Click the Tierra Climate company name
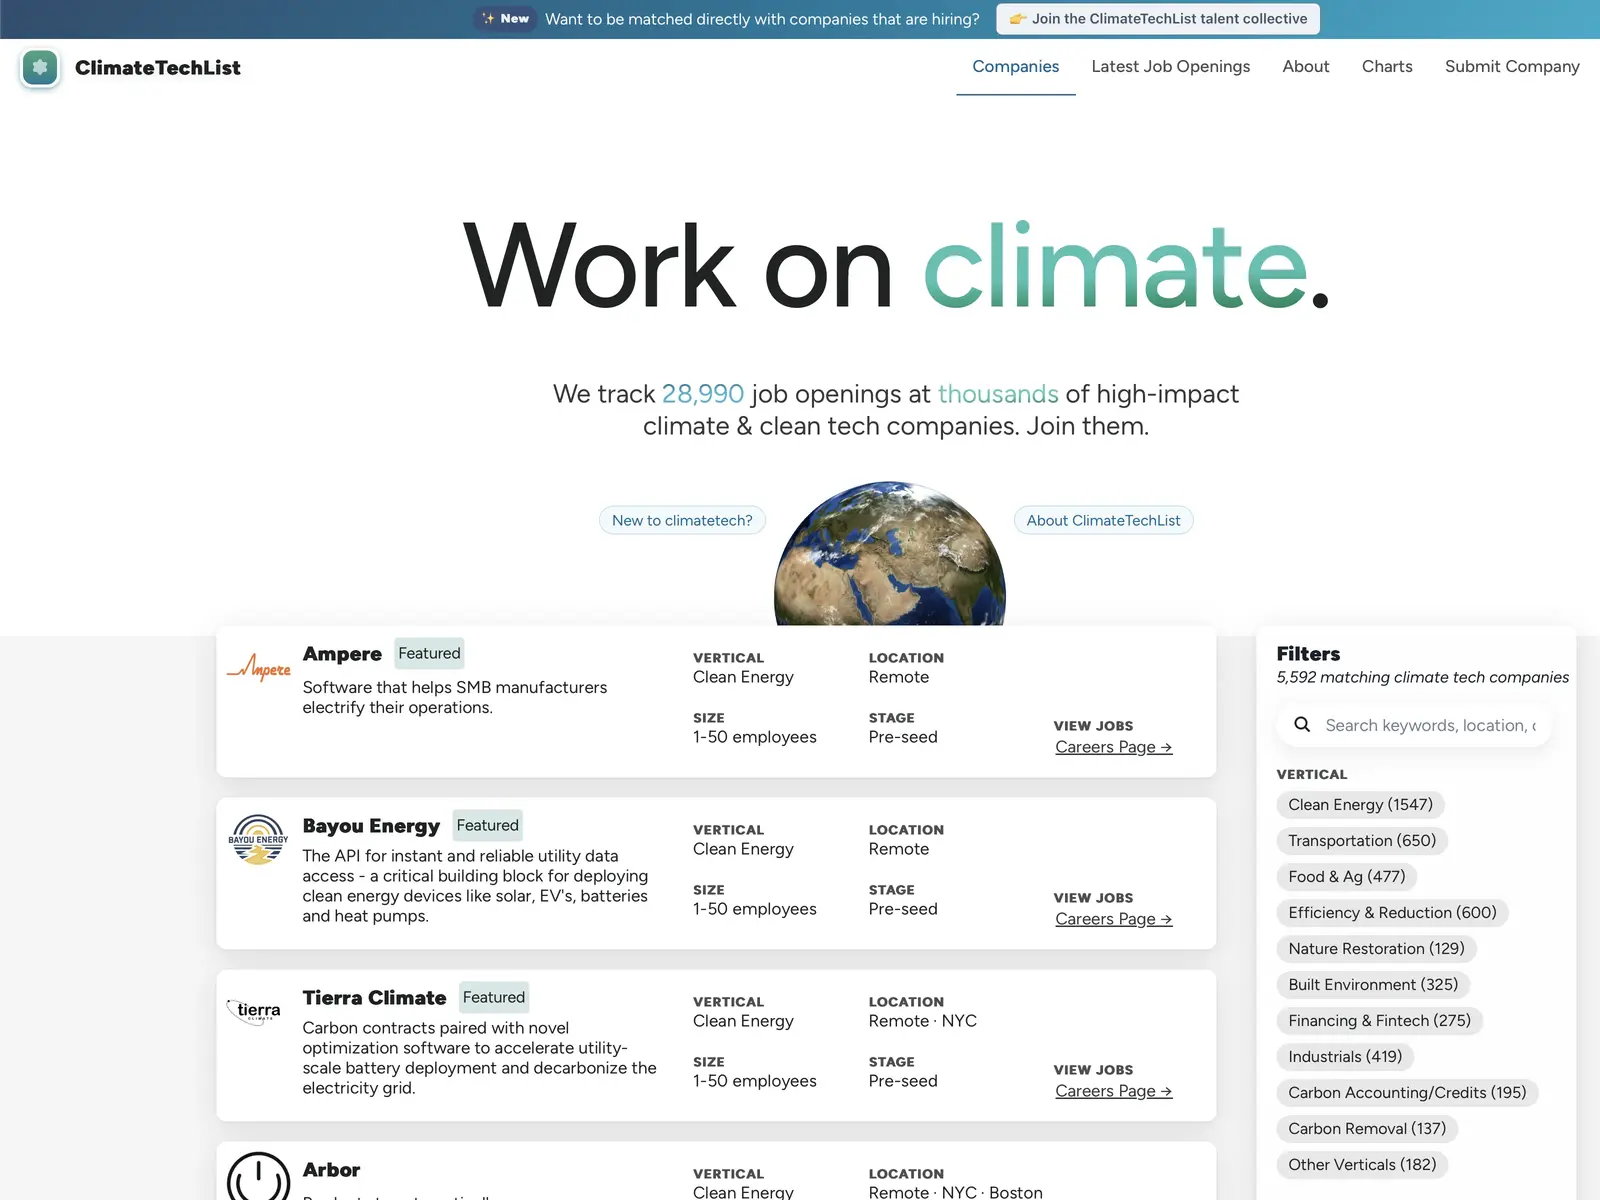Image resolution: width=1600 pixels, height=1200 pixels. pyautogui.click(x=374, y=998)
